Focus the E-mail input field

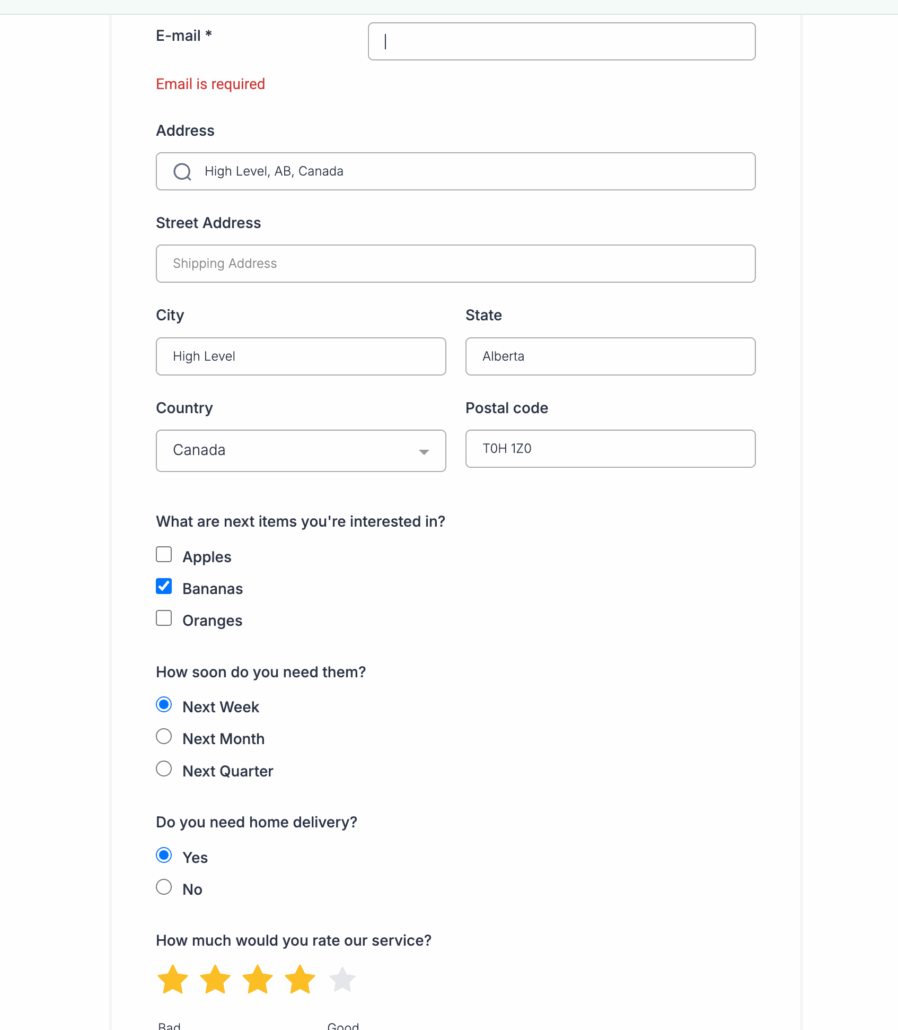[x=561, y=42]
